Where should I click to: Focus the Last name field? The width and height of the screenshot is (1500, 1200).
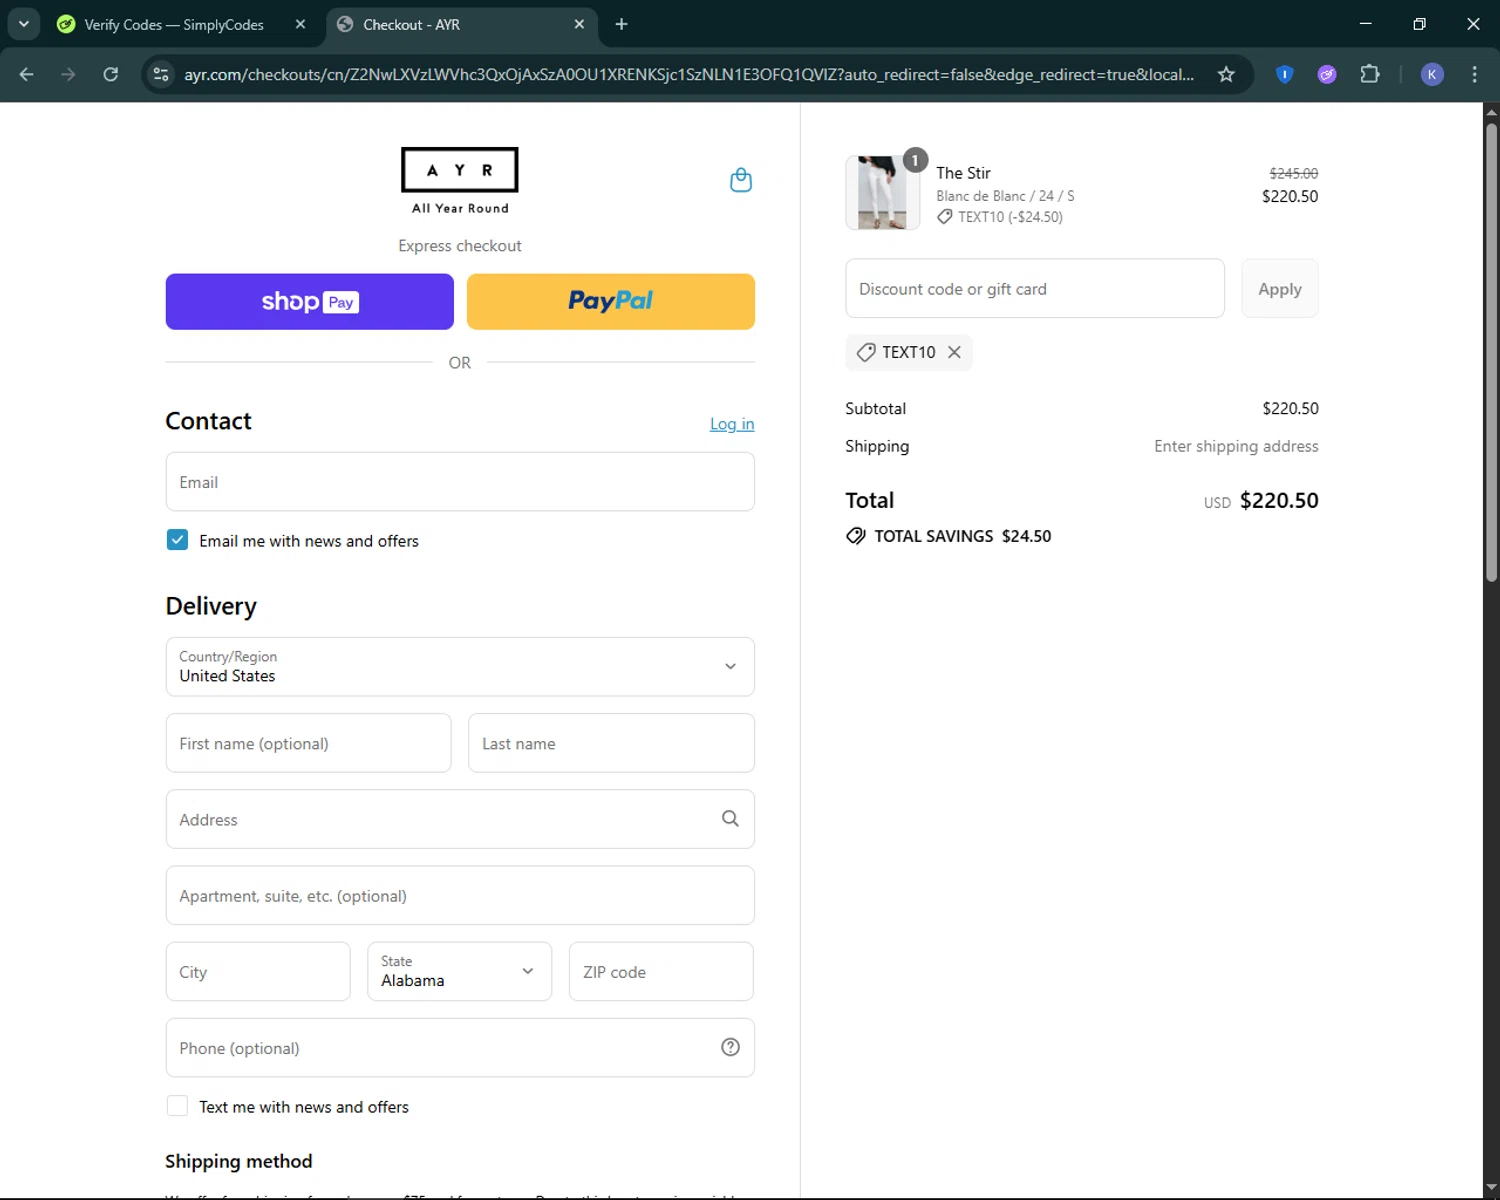611,743
